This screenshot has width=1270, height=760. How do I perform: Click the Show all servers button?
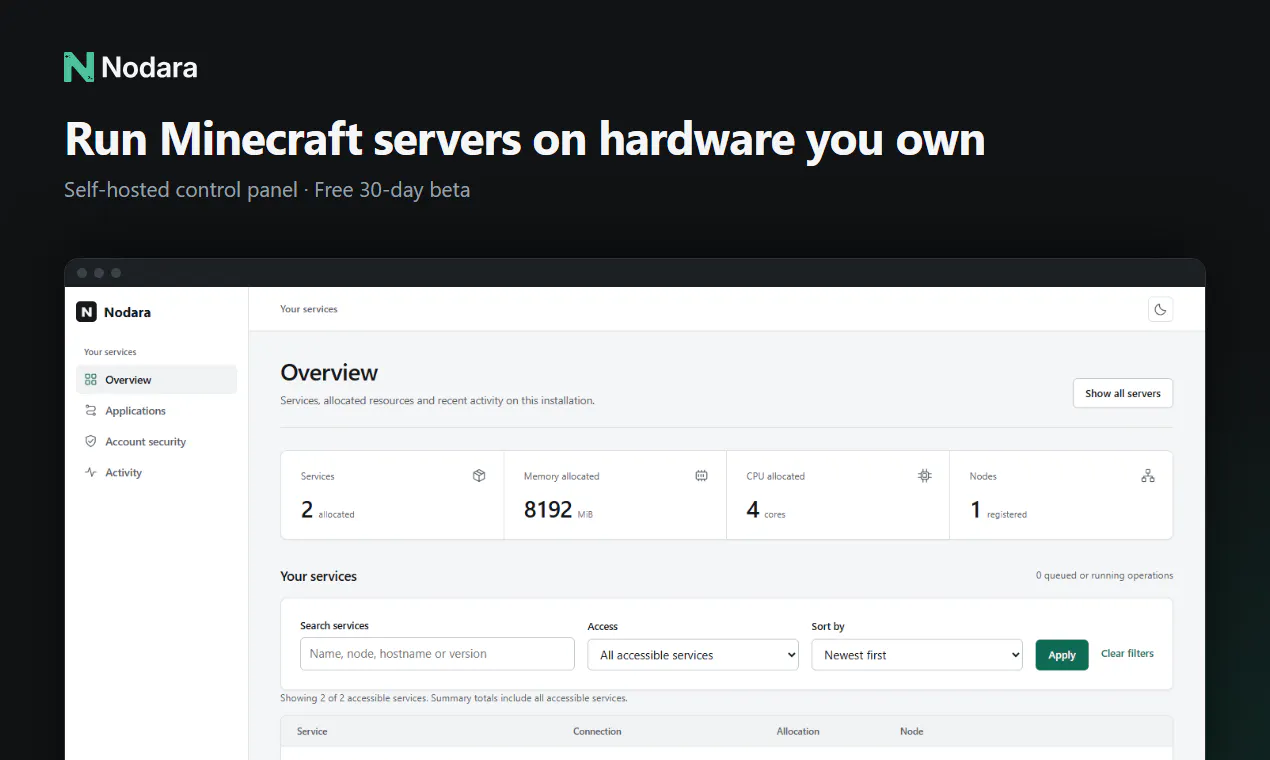(x=1123, y=393)
